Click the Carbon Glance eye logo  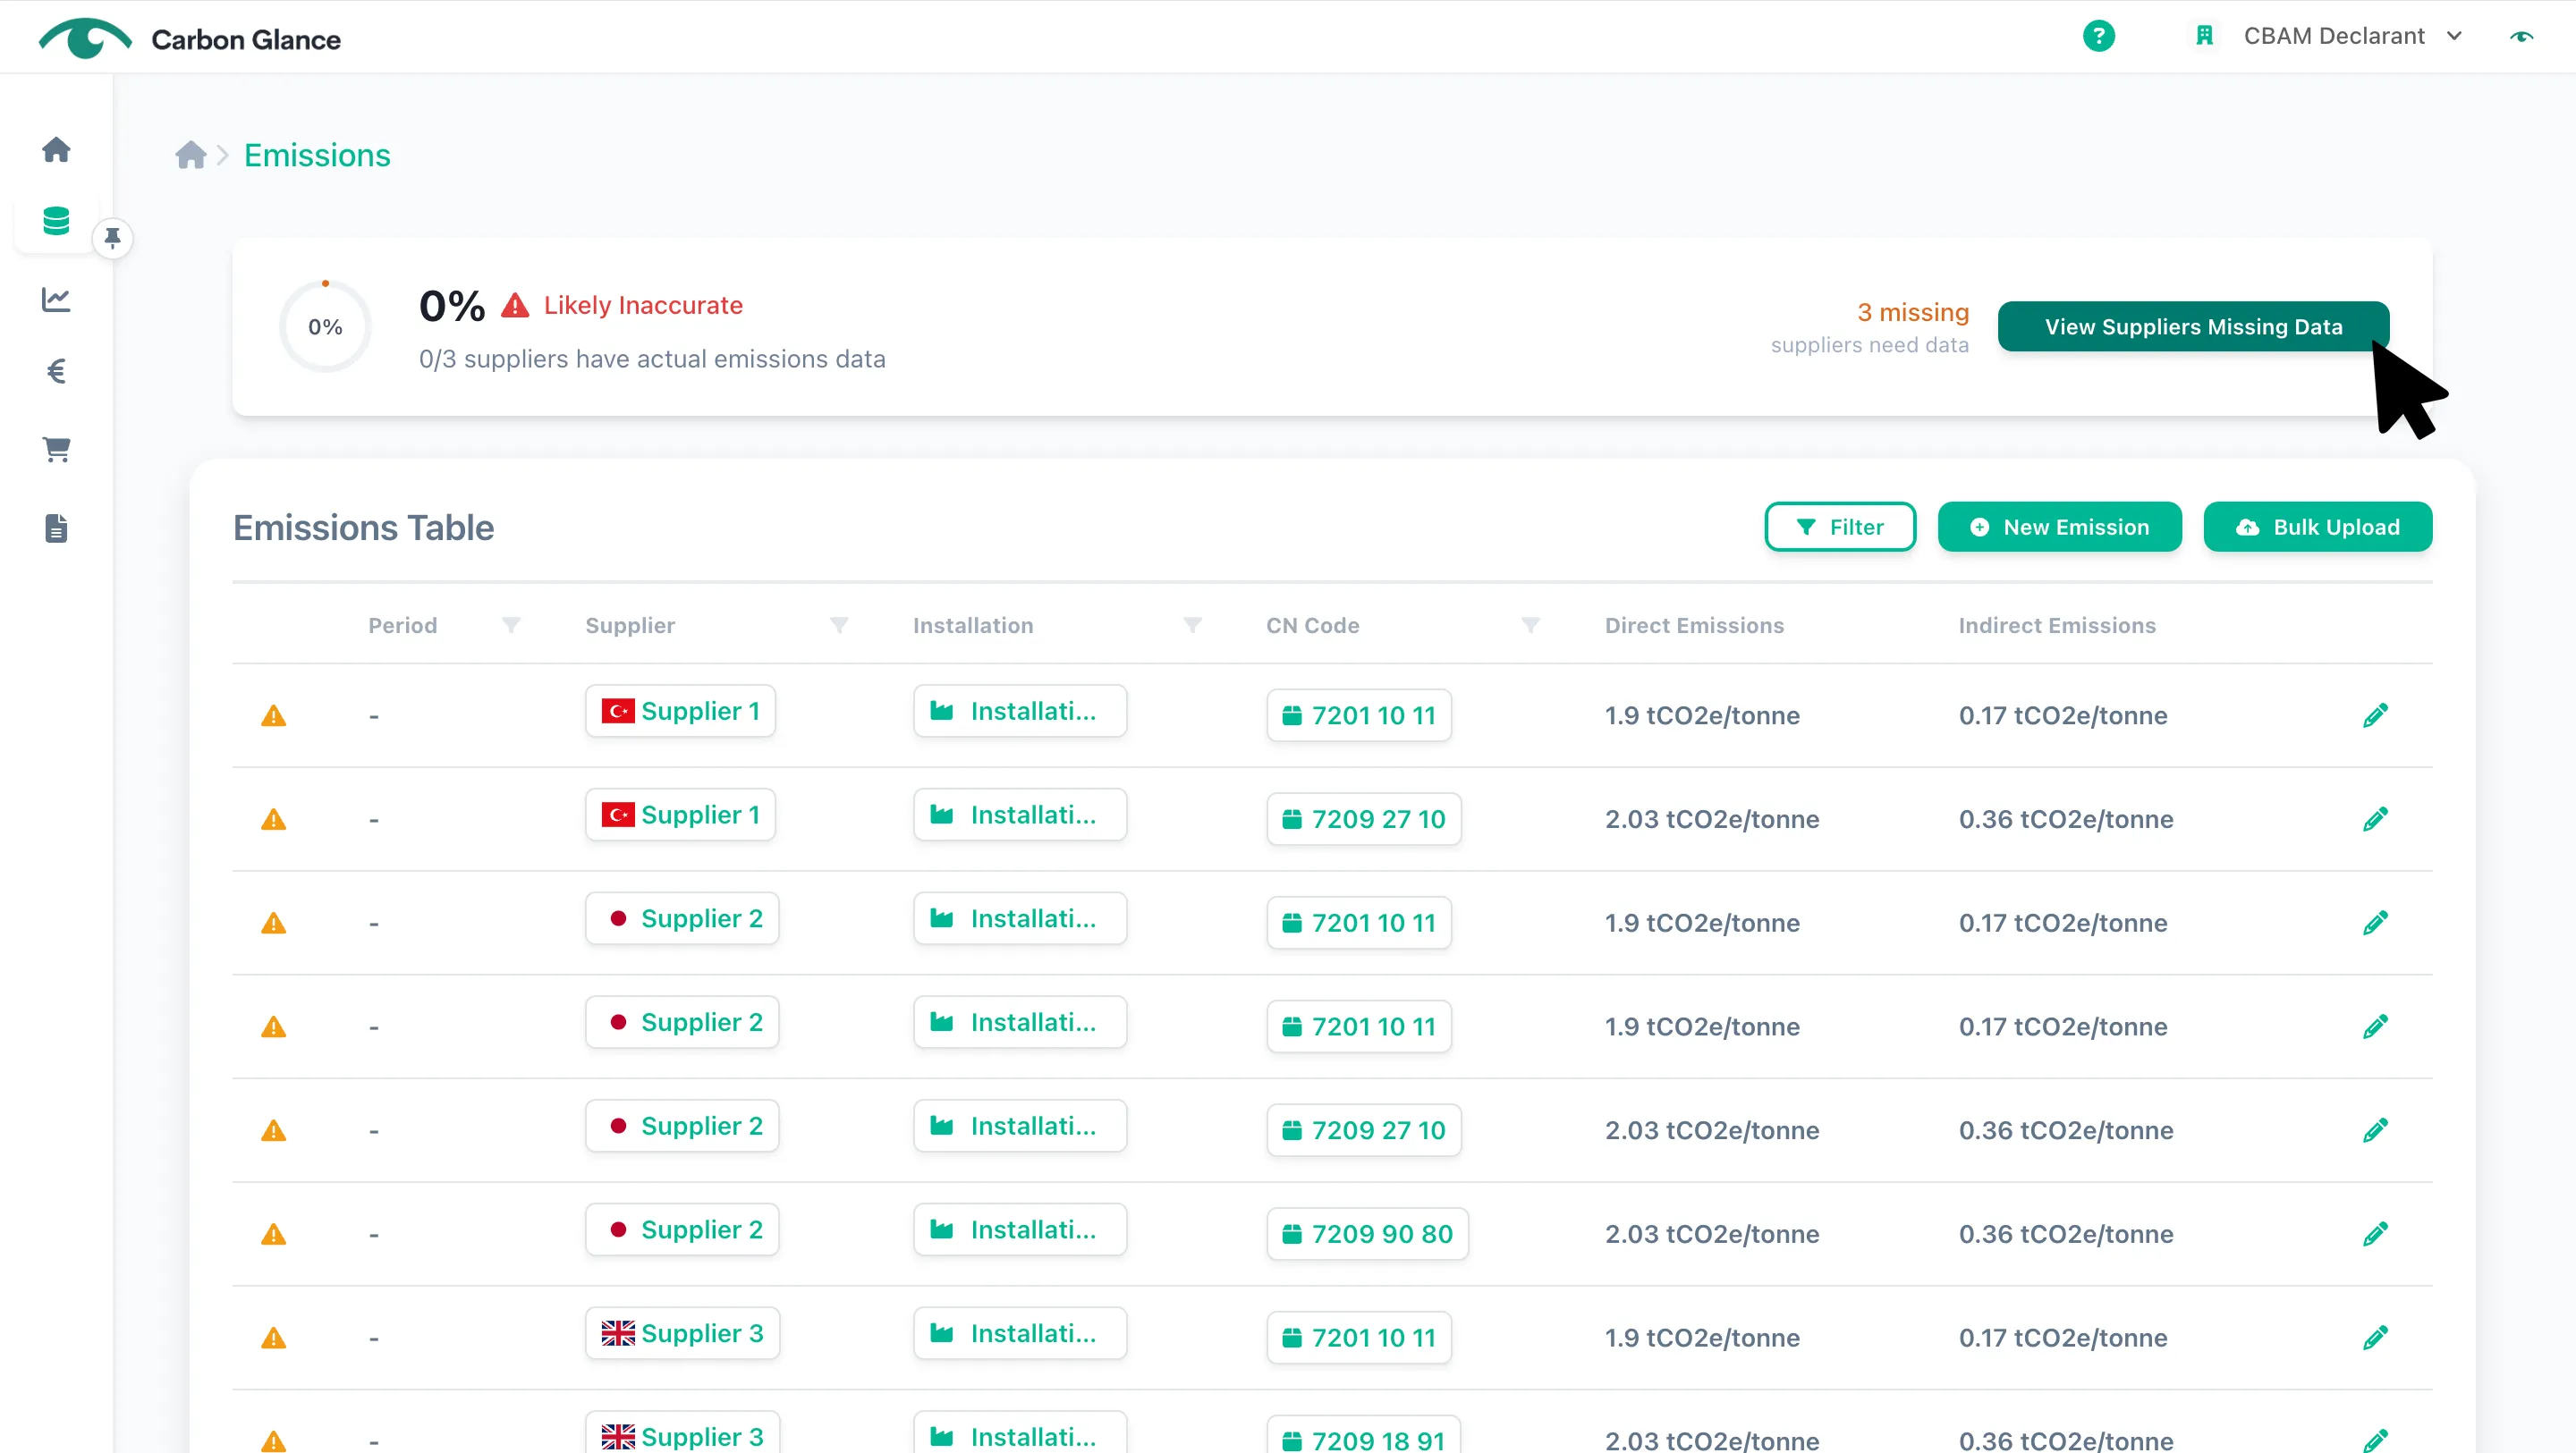pyautogui.click(x=85, y=38)
